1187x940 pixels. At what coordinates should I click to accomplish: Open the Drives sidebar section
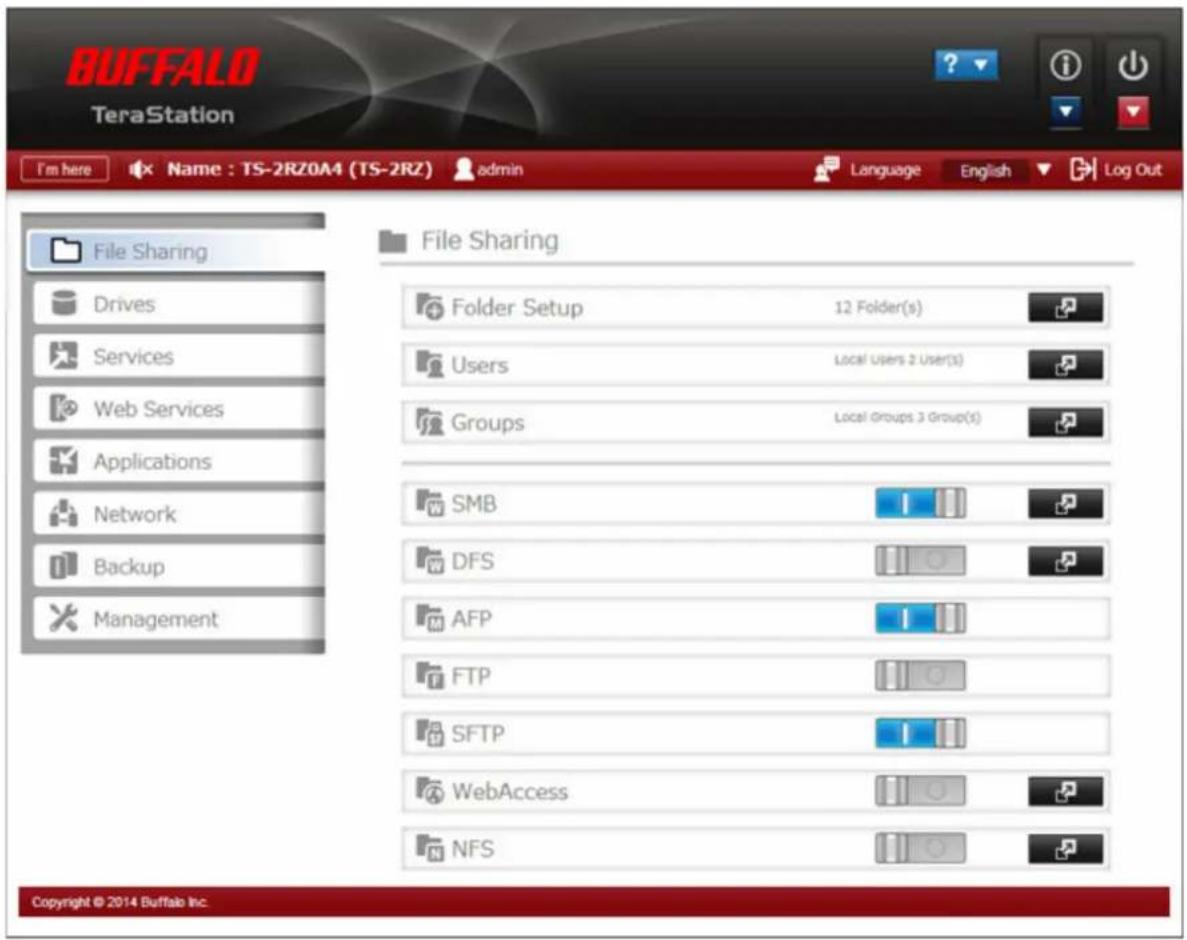tap(179, 303)
